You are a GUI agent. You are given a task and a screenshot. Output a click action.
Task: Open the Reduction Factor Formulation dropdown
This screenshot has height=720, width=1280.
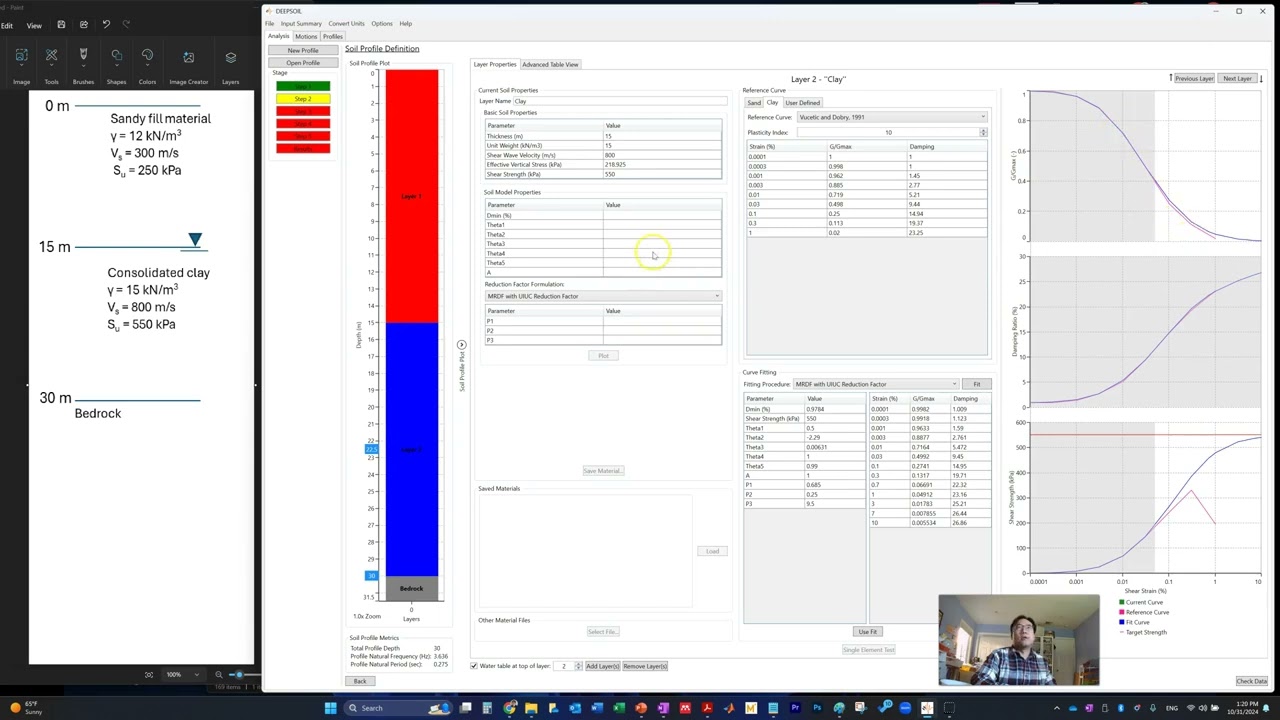(x=603, y=296)
